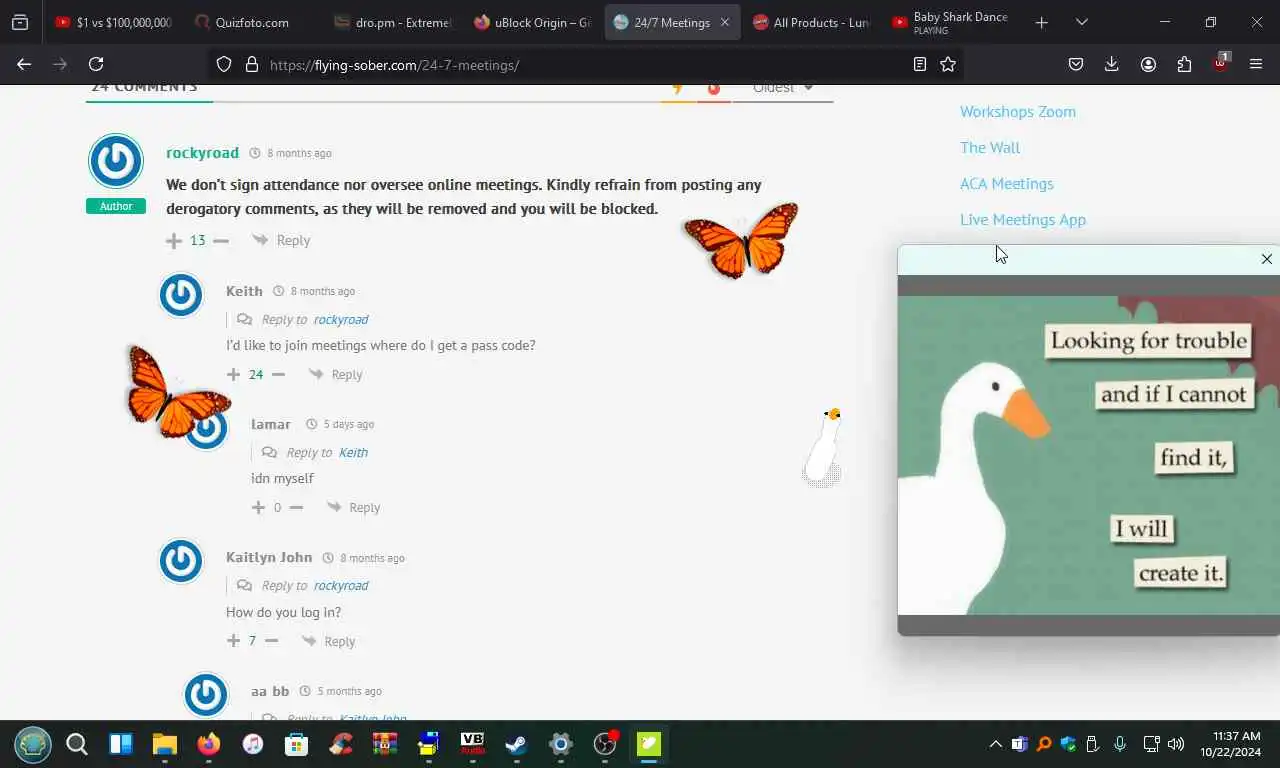The height and width of the screenshot is (768, 1280).
Task: Open the Live Meetings App sidebar link
Action: tap(1023, 219)
